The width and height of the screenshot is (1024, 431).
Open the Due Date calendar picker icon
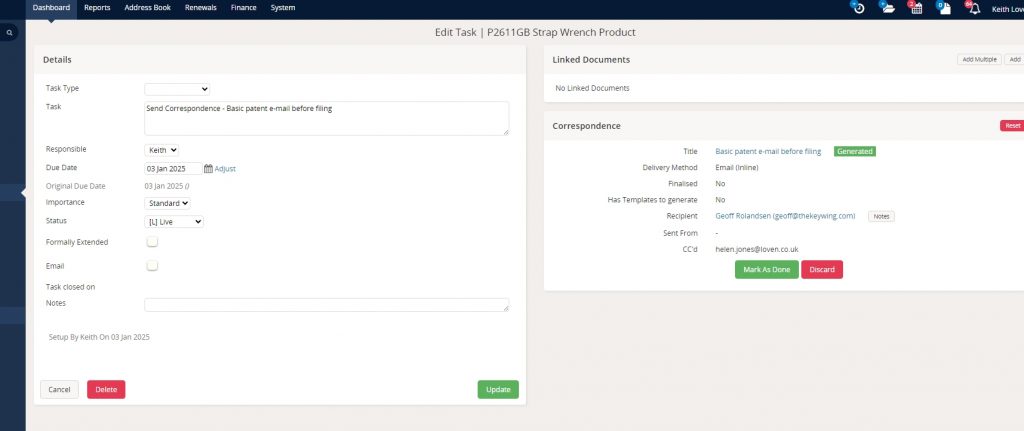pos(208,169)
